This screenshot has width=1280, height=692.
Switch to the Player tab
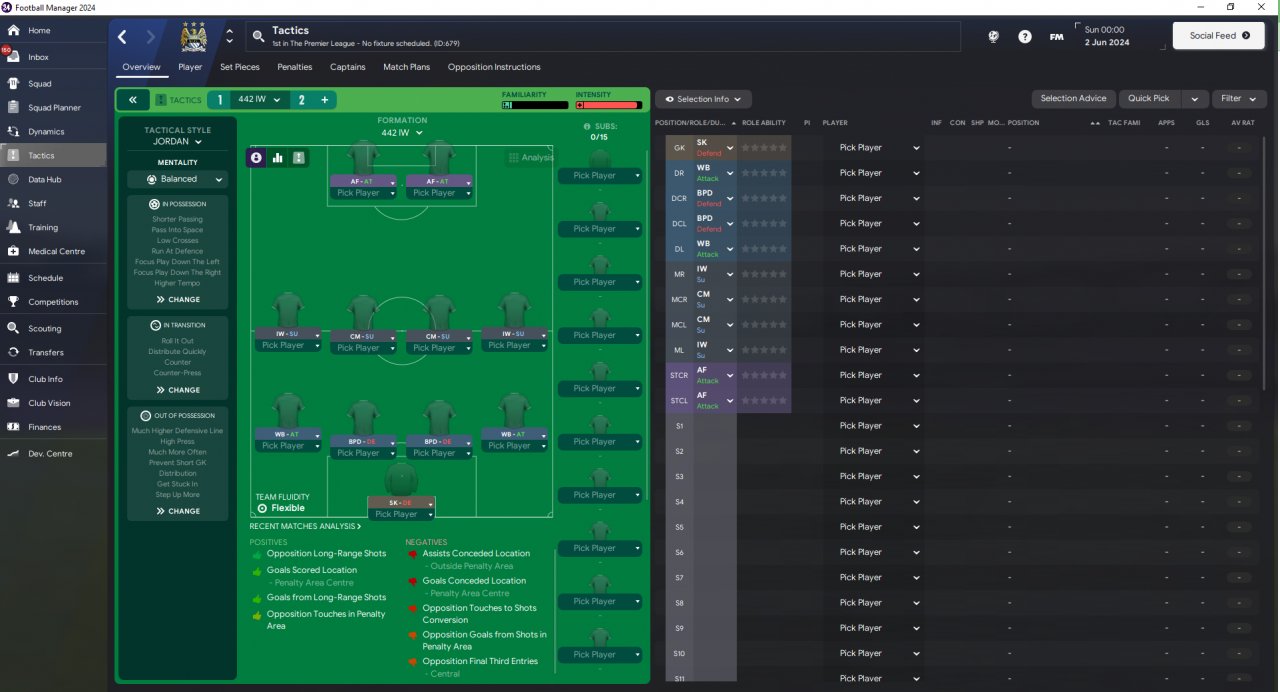[190, 67]
